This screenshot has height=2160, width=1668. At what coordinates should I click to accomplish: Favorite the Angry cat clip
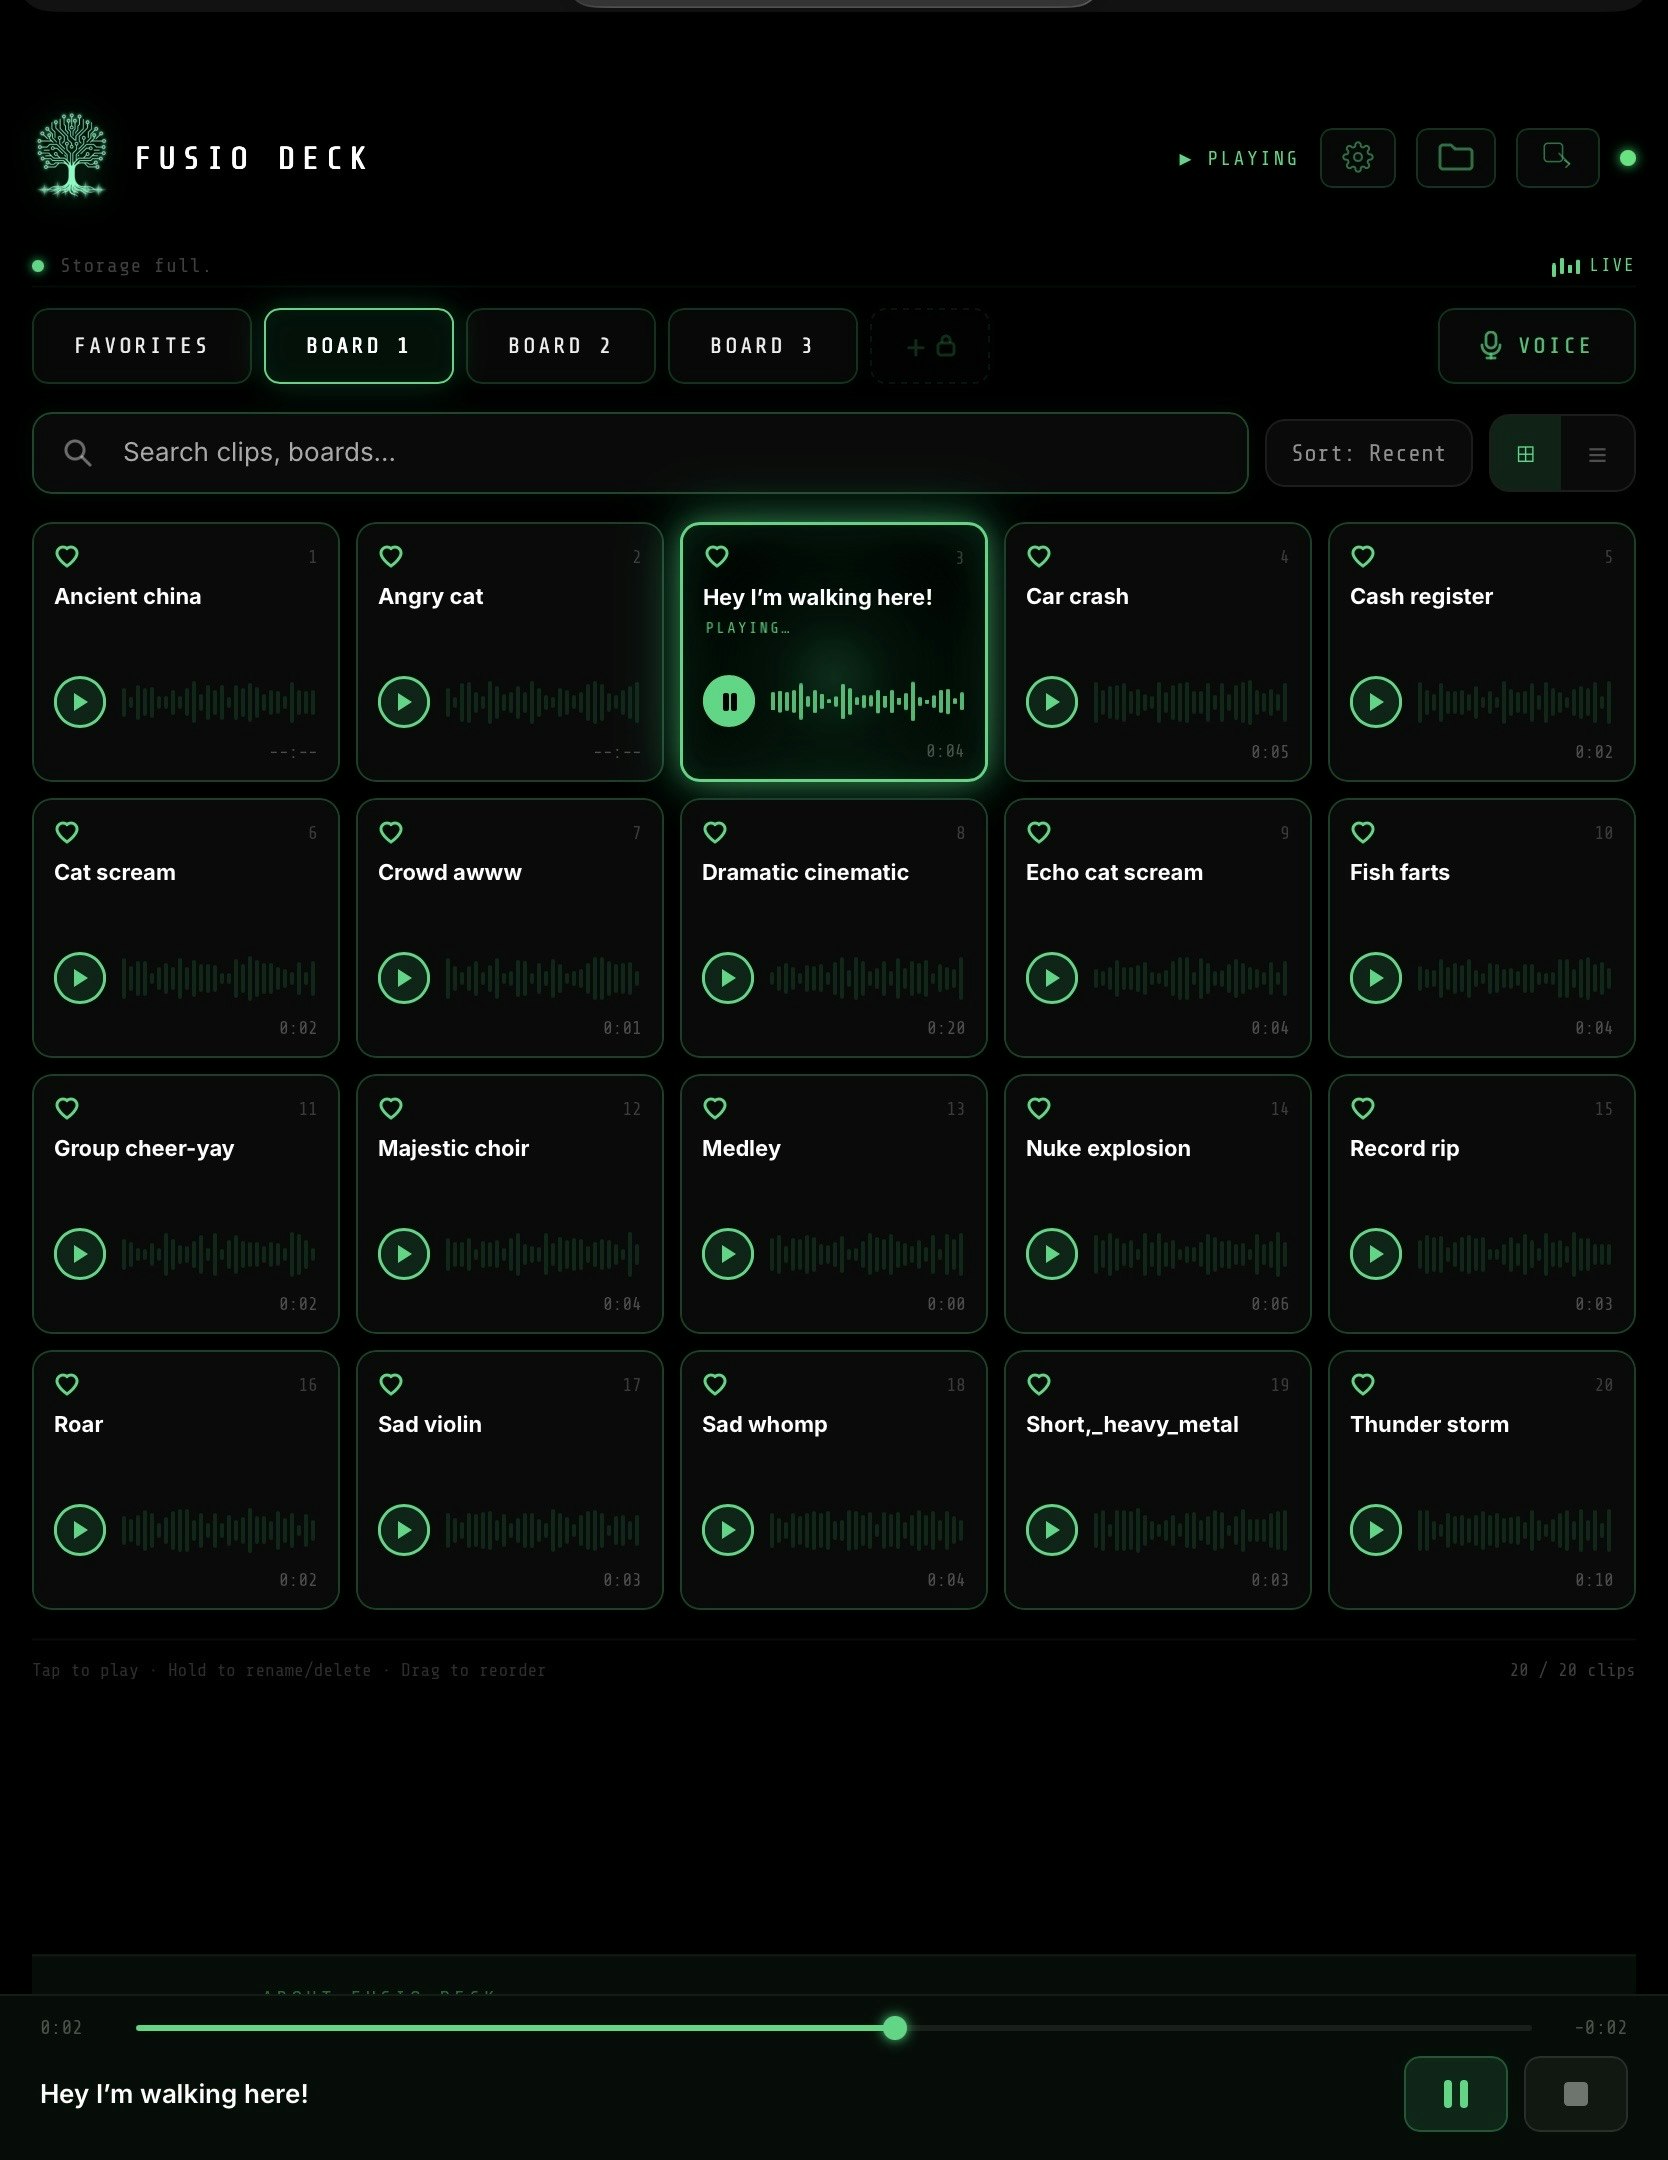coord(391,556)
